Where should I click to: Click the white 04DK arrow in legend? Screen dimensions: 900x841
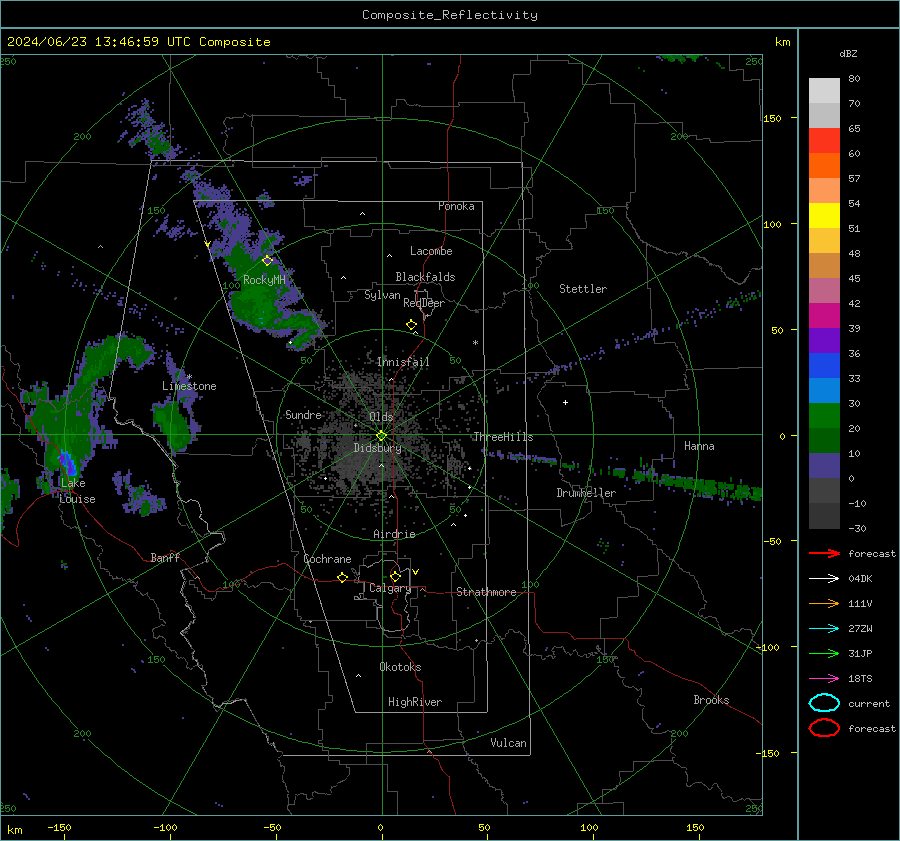(x=824, y=579)
